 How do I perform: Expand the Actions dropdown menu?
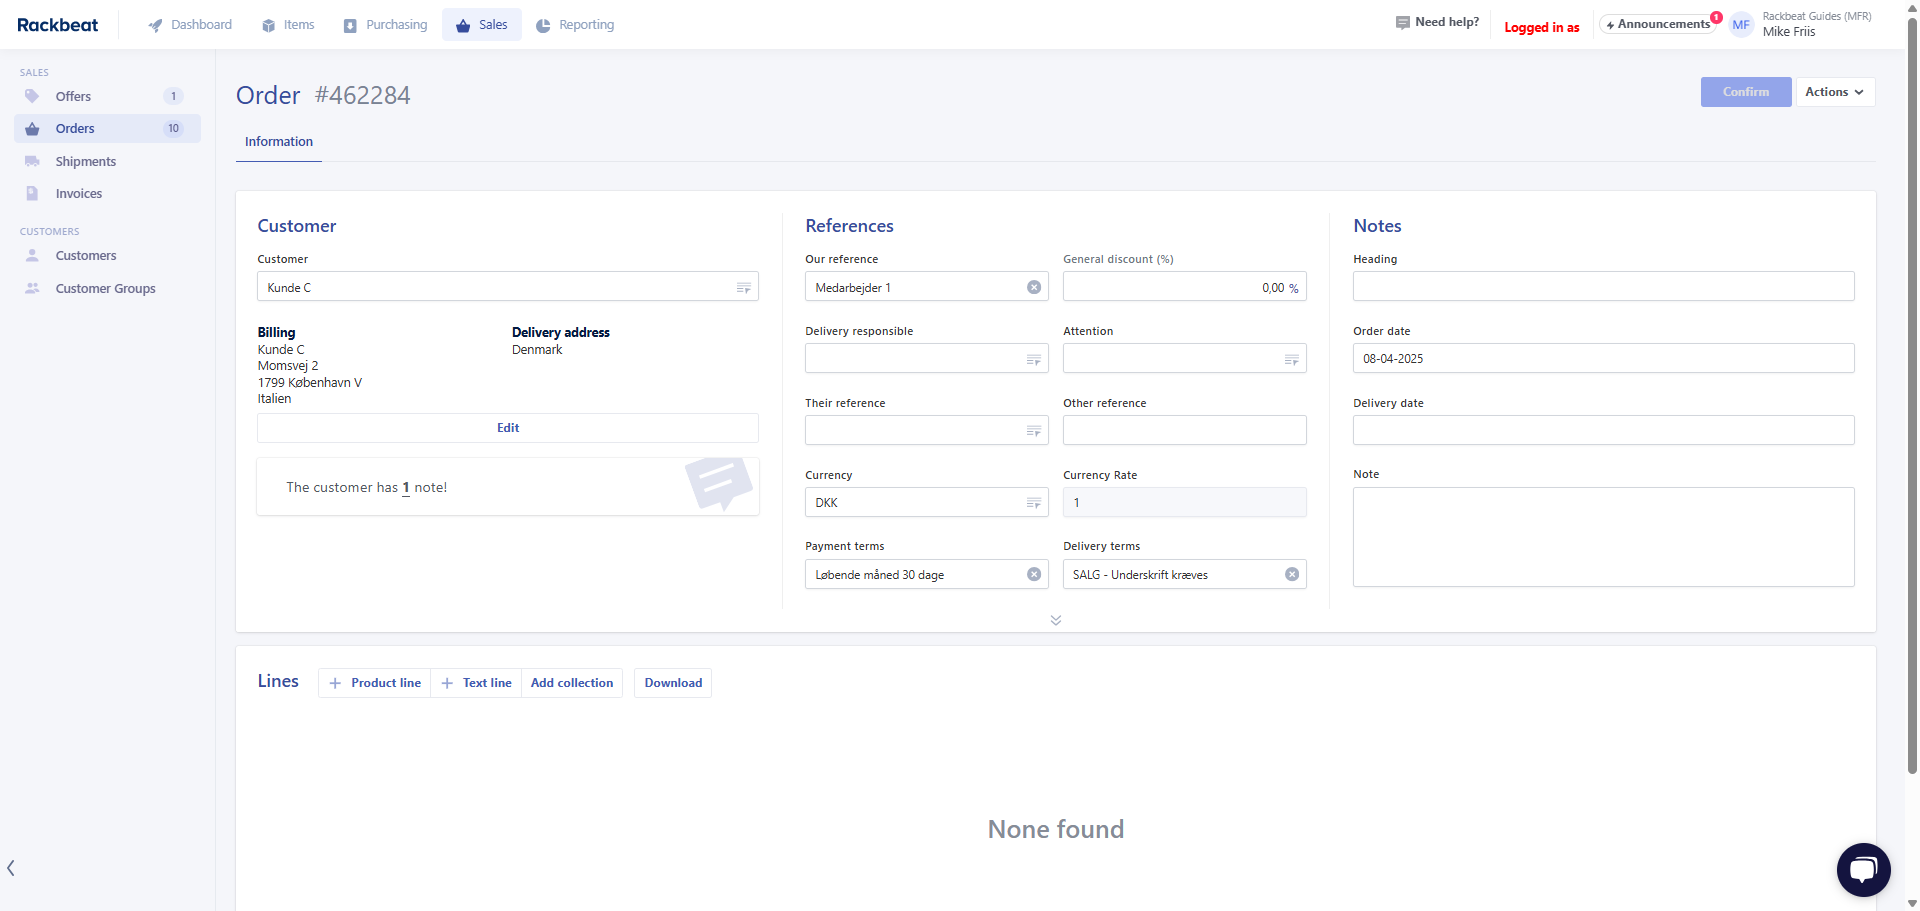[1834, 92]
